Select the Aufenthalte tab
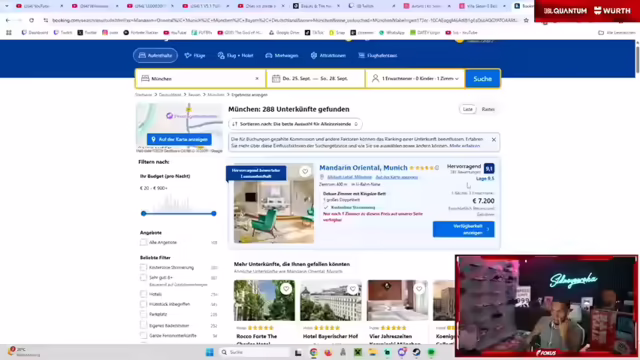640x360 pixels. pyautogui.click(x=155, y=56)
